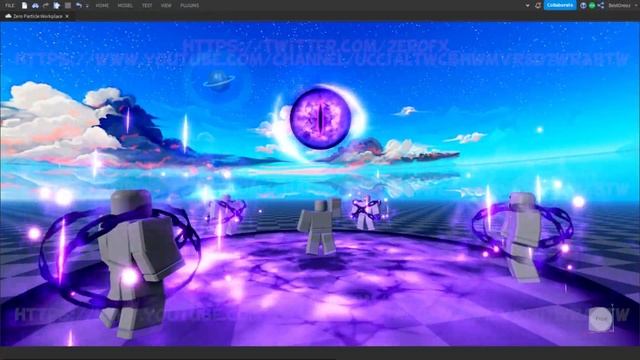Close the Zero Particle Workplace tab
640x360 pixels.
point(67,16)
